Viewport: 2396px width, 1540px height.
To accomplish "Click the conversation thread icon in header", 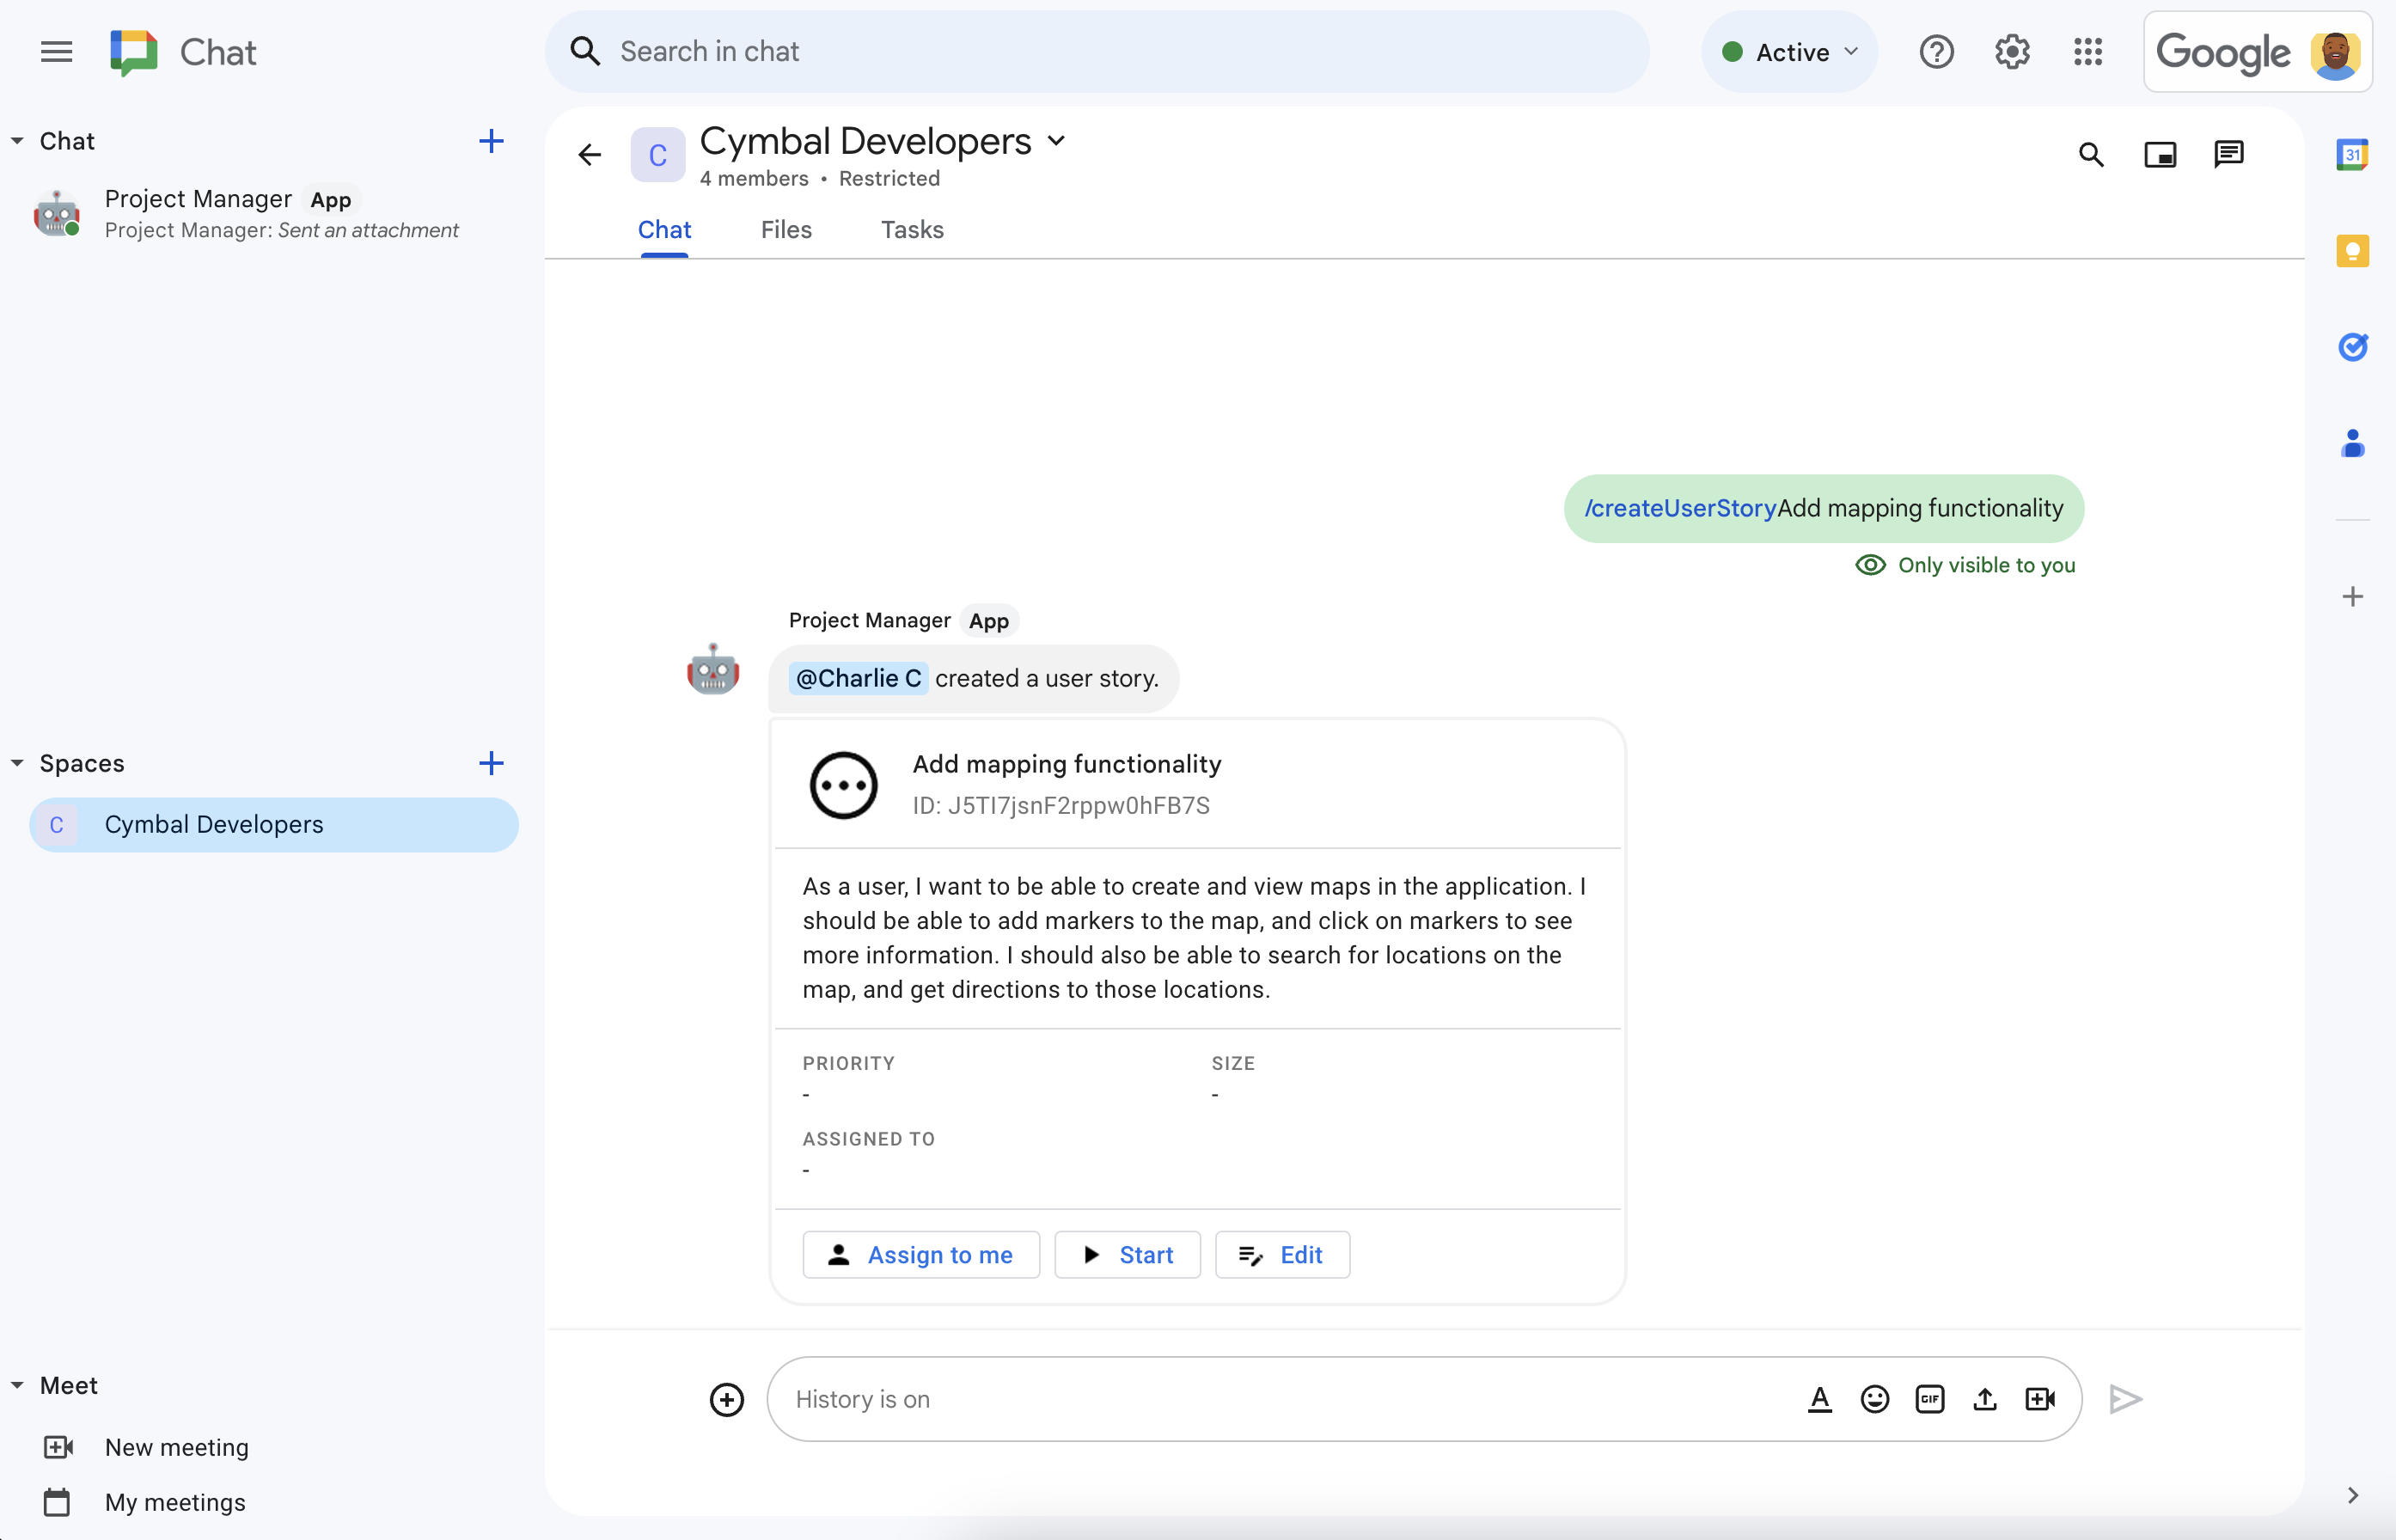I will pos(2230,154).
